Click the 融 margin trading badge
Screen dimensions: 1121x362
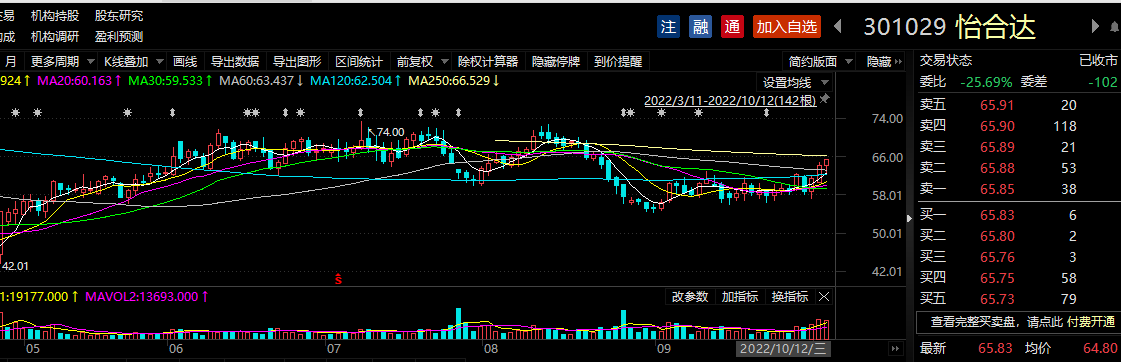pos(700,27)
